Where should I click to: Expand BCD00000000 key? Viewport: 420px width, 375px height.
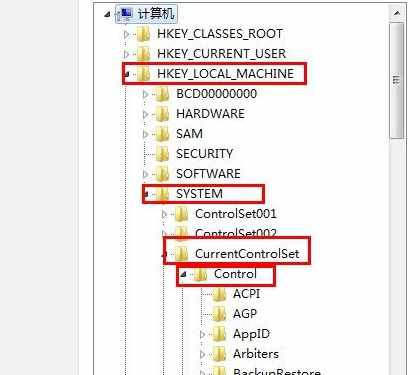[x=145, y=94]
